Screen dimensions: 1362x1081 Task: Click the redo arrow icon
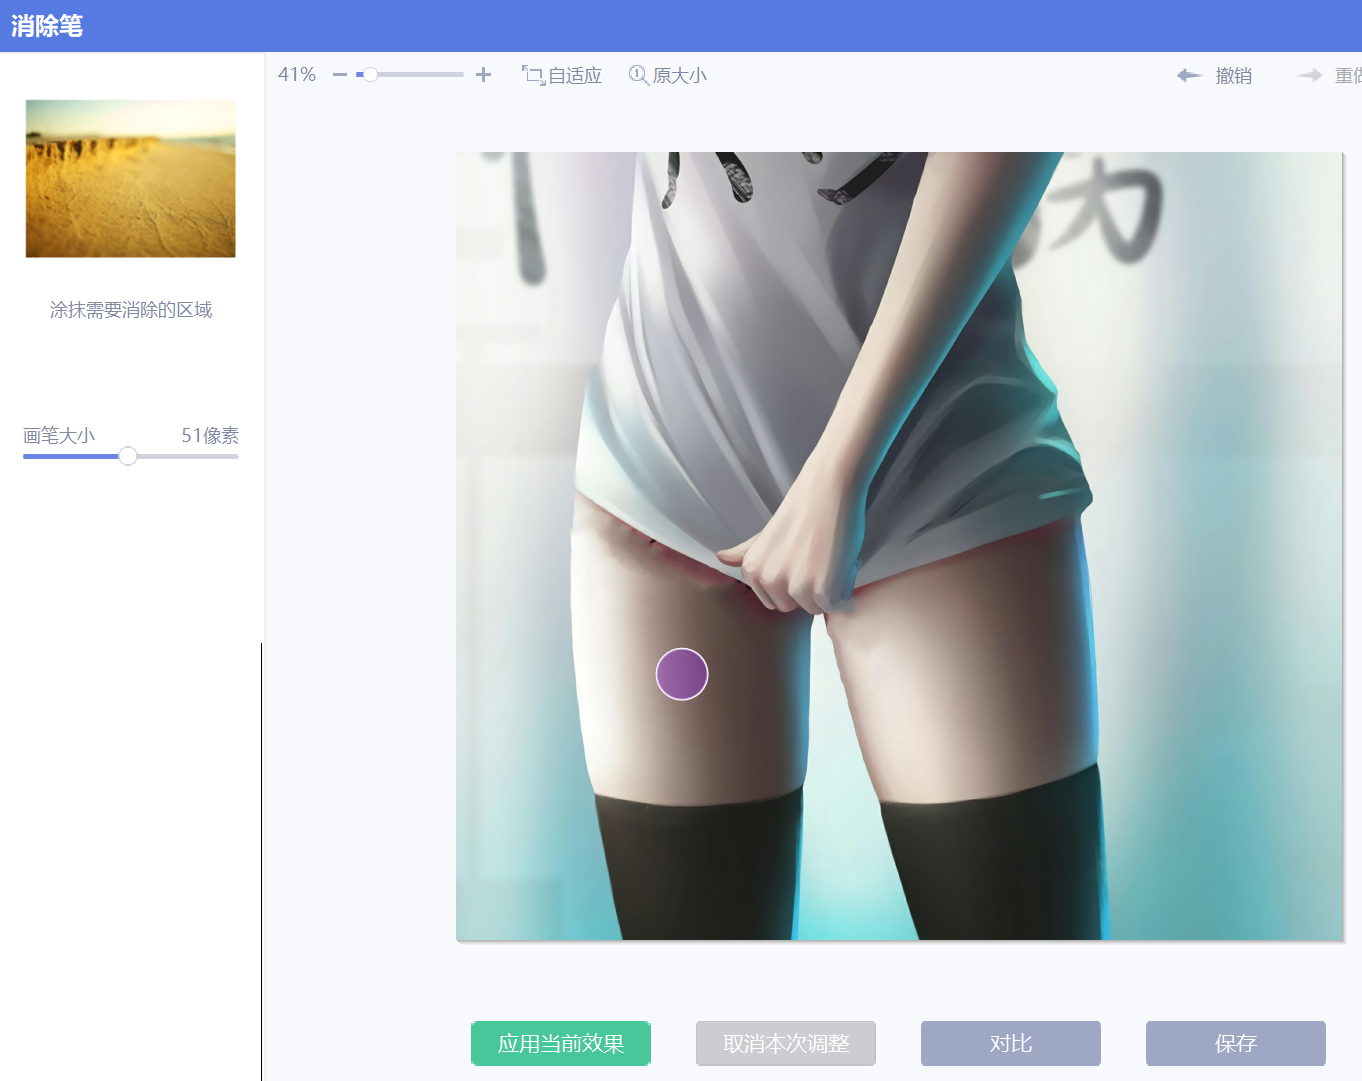[1310, 75]
